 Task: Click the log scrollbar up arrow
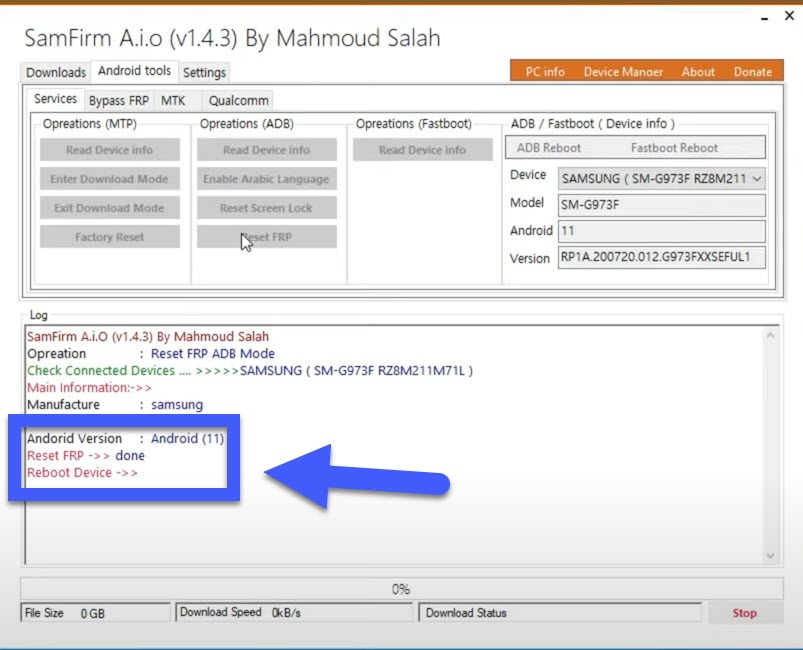click(770, 336)
